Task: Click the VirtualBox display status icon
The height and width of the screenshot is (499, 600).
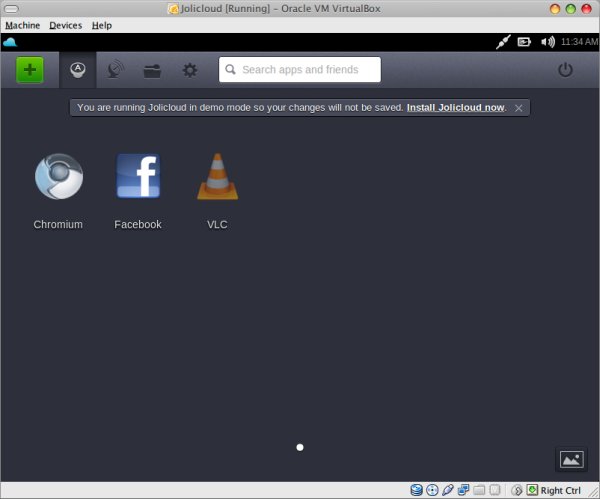Action: 495,490
